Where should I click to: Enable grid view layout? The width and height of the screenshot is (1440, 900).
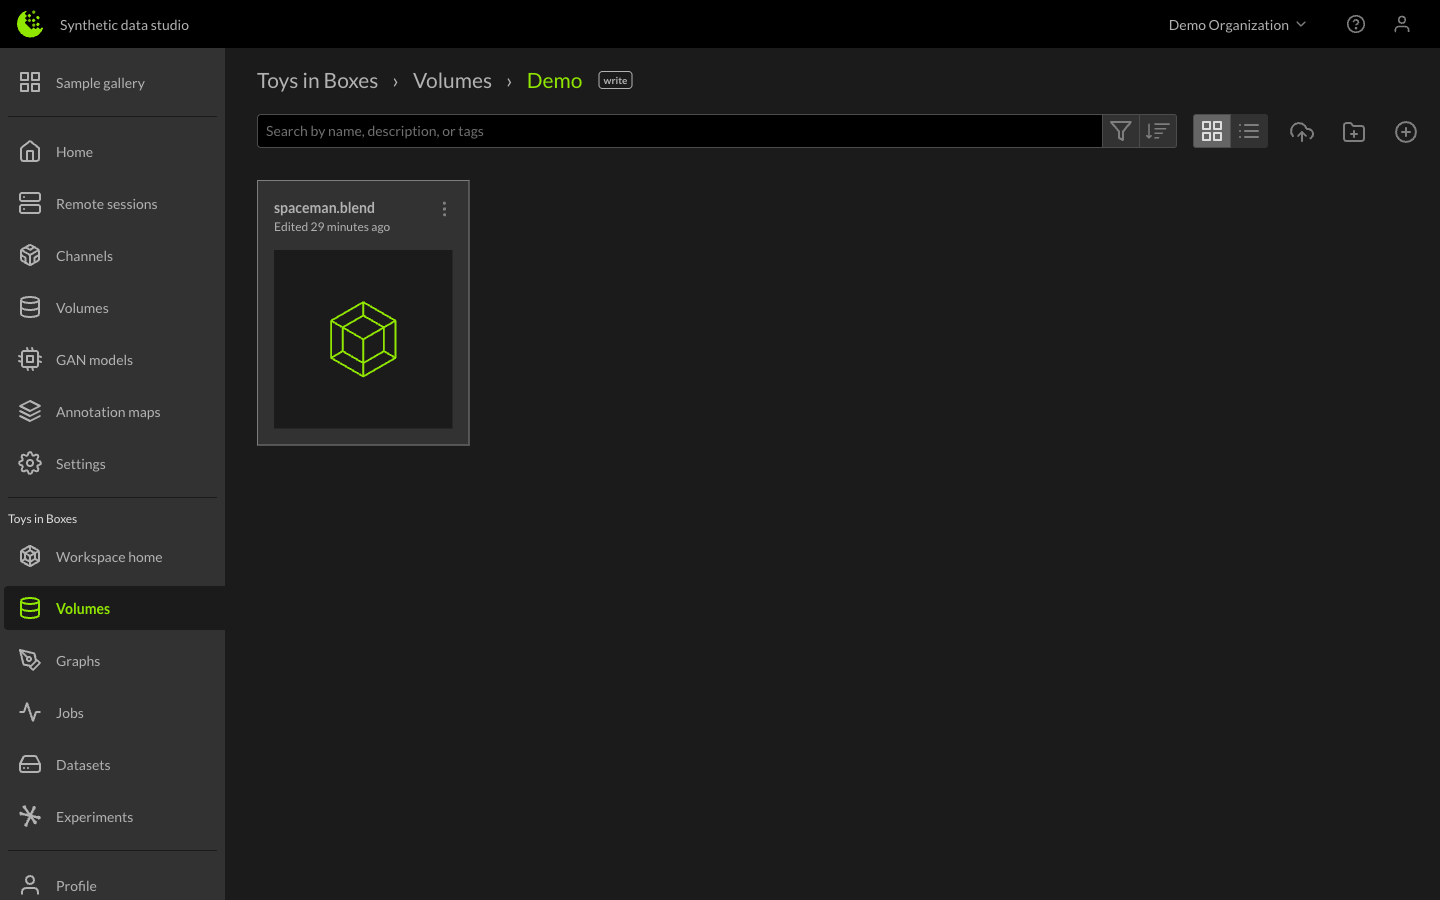(1212, 130)
